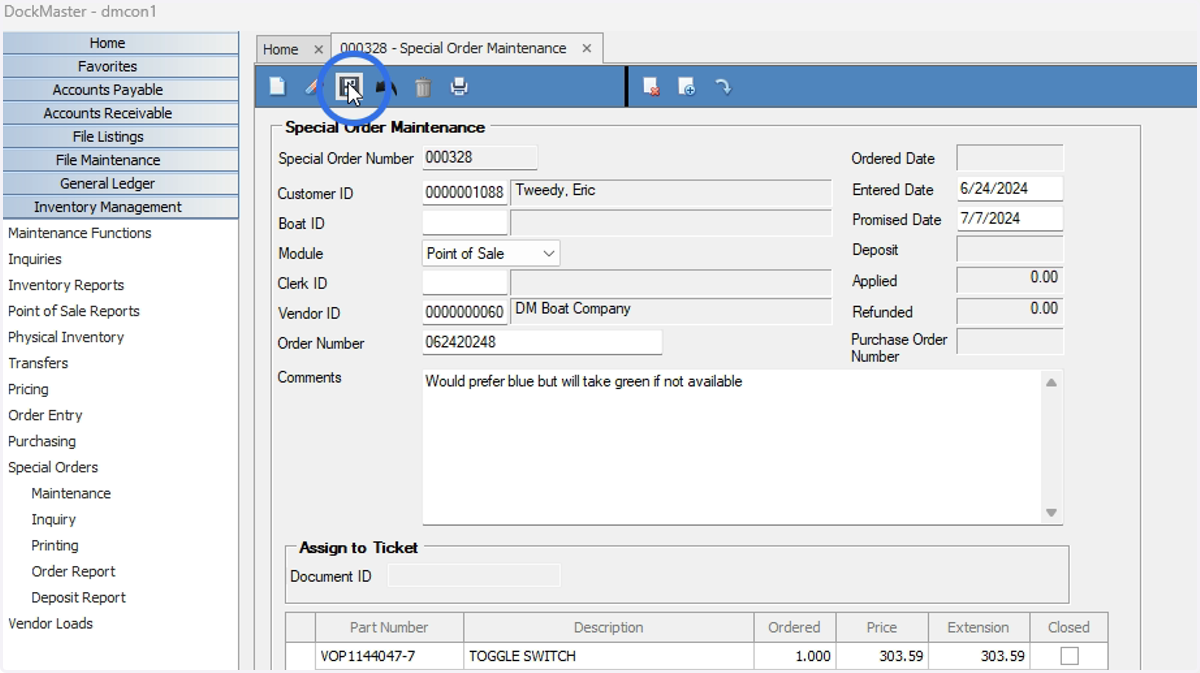Viewport: 1200px width, 673px height.
Task: Click the customer name field Tweedy, Eric
Action: pyautogui.click(x=670, y=193)
